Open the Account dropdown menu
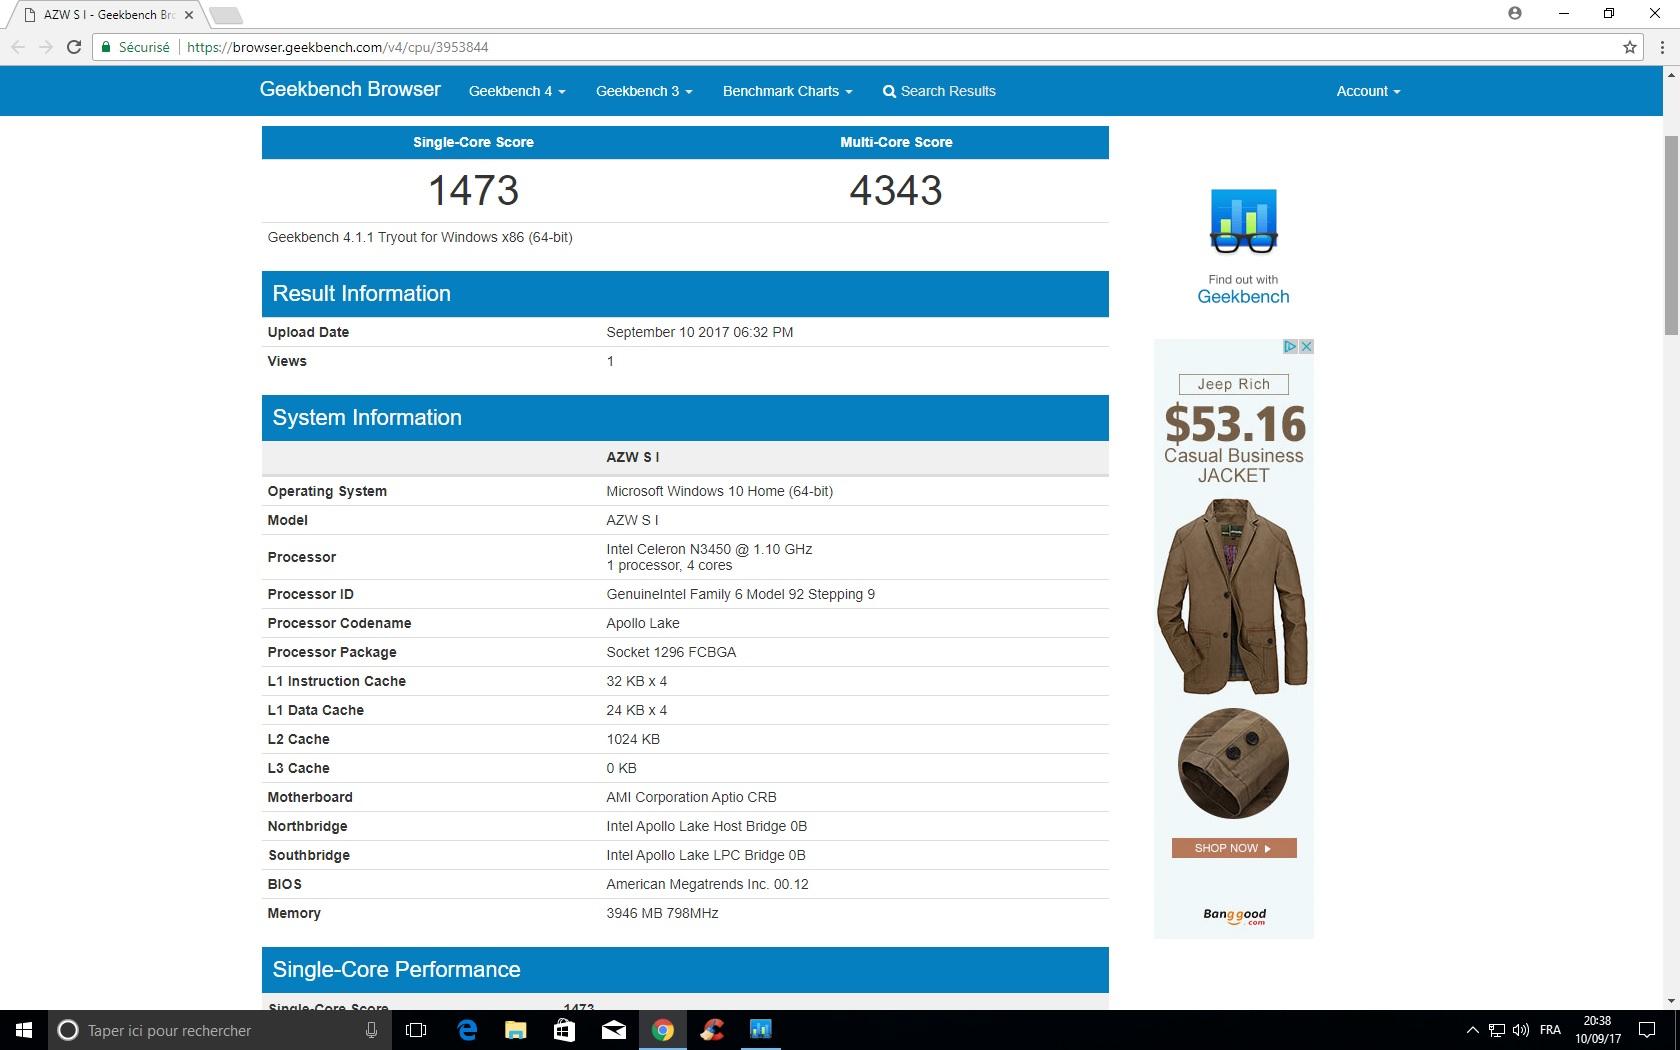This screenshot has width=1680, height=1050. (1368, 91)
